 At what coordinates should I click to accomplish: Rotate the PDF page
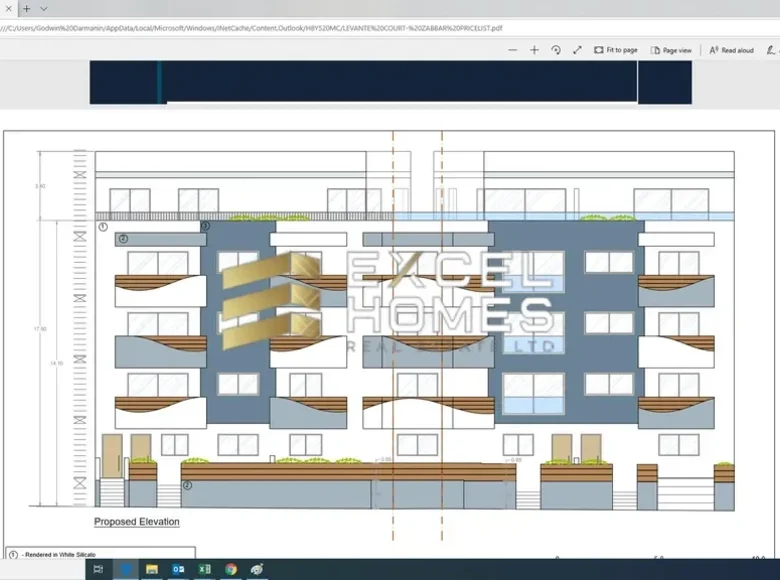coord(556,50)
